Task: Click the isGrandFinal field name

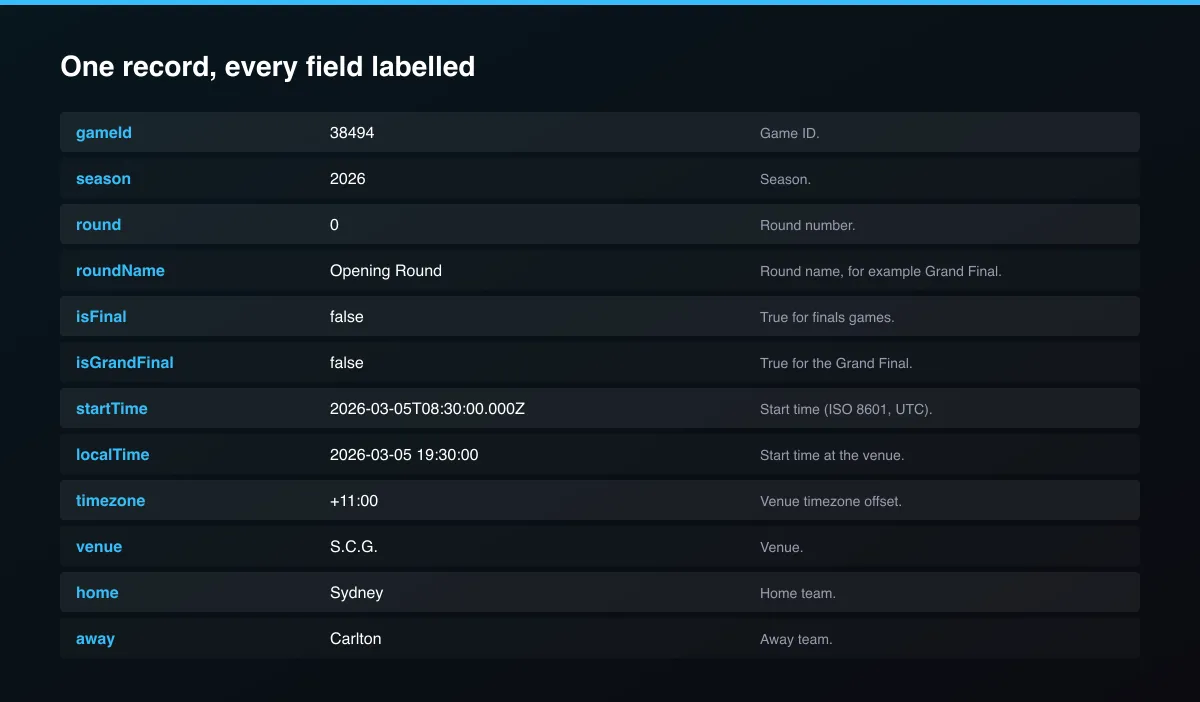Action: [125, 363]
